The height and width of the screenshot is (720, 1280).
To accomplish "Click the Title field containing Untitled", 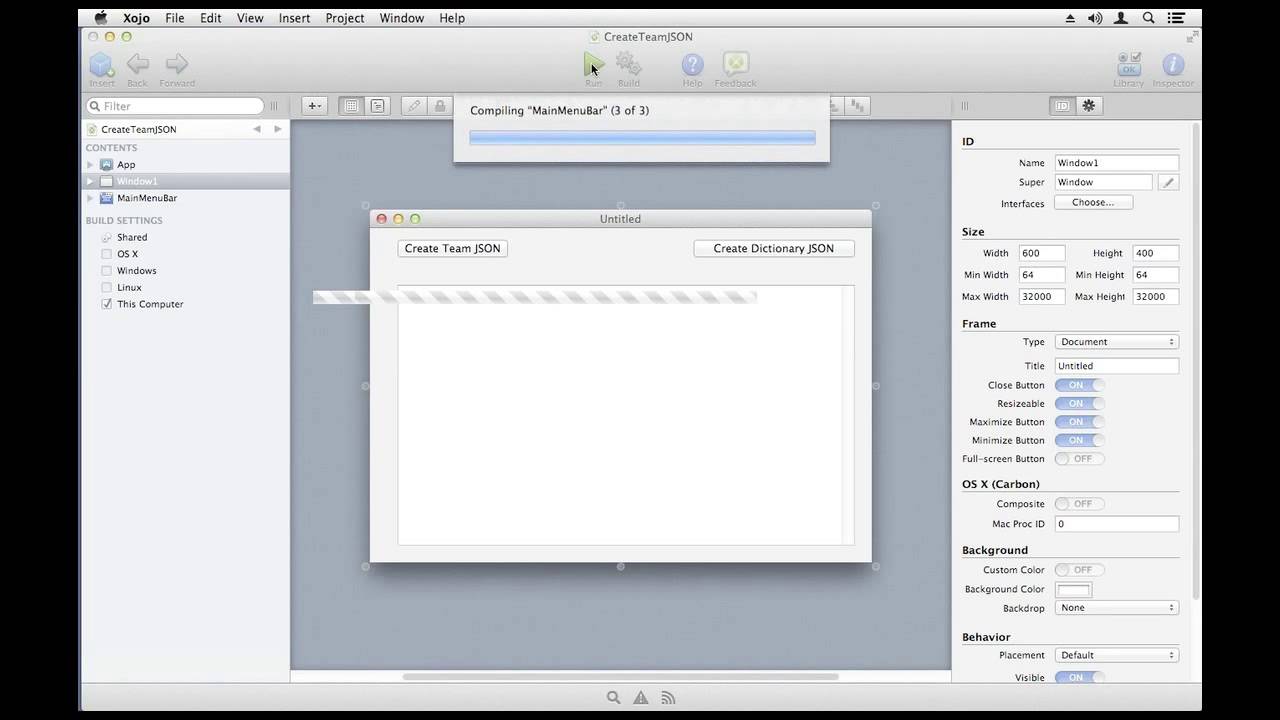I will pos(1117,366).
